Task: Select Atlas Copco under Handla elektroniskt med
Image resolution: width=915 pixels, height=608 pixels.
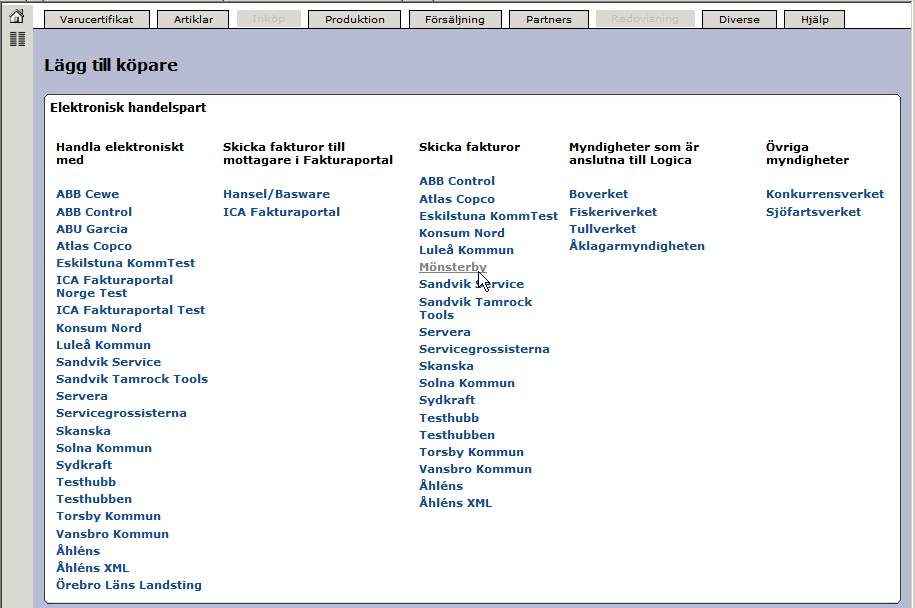Action: pos(94,246)
